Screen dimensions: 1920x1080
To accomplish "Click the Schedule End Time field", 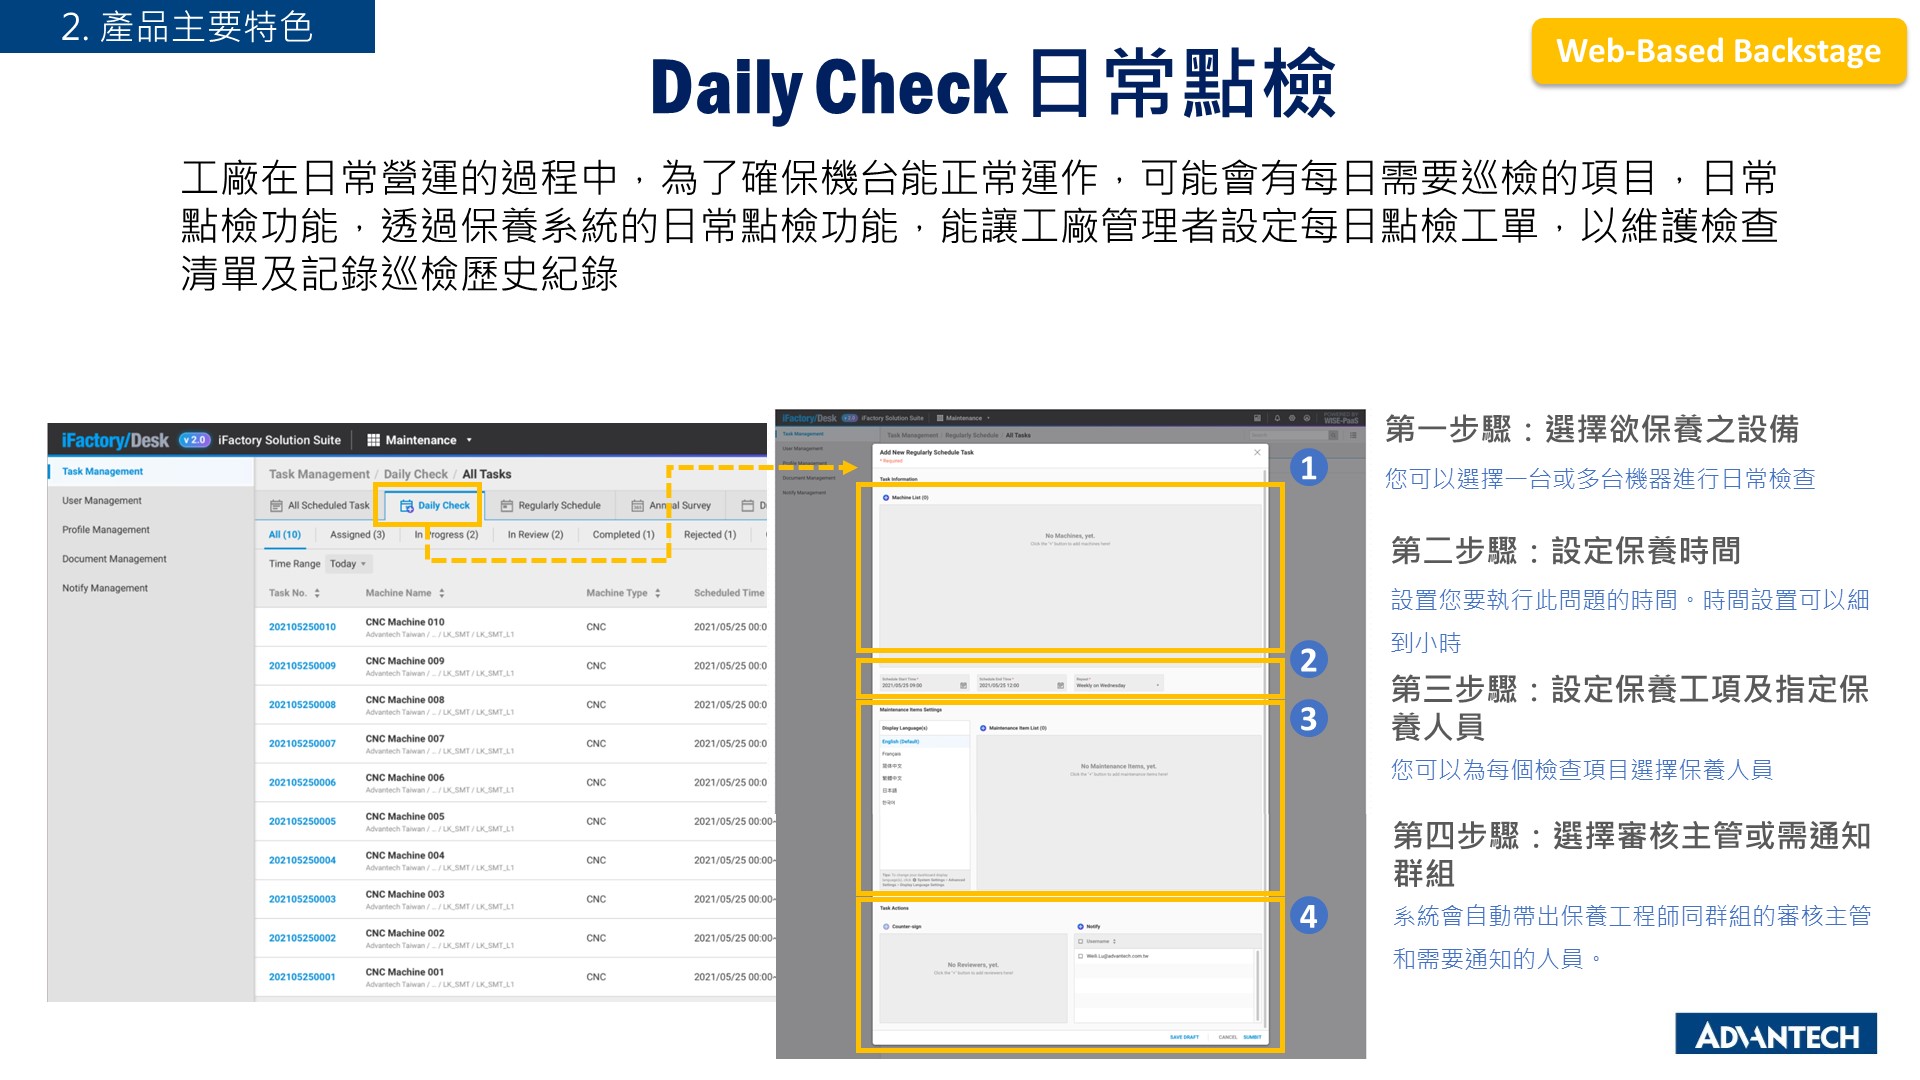I will [1022, 685].
